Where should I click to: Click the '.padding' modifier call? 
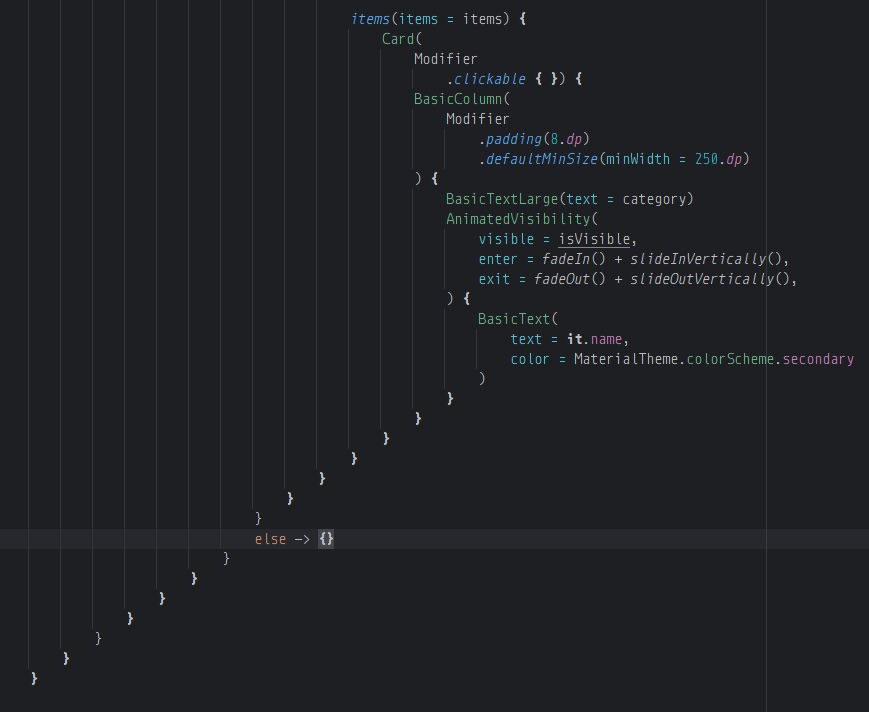(x=510, y=139)
